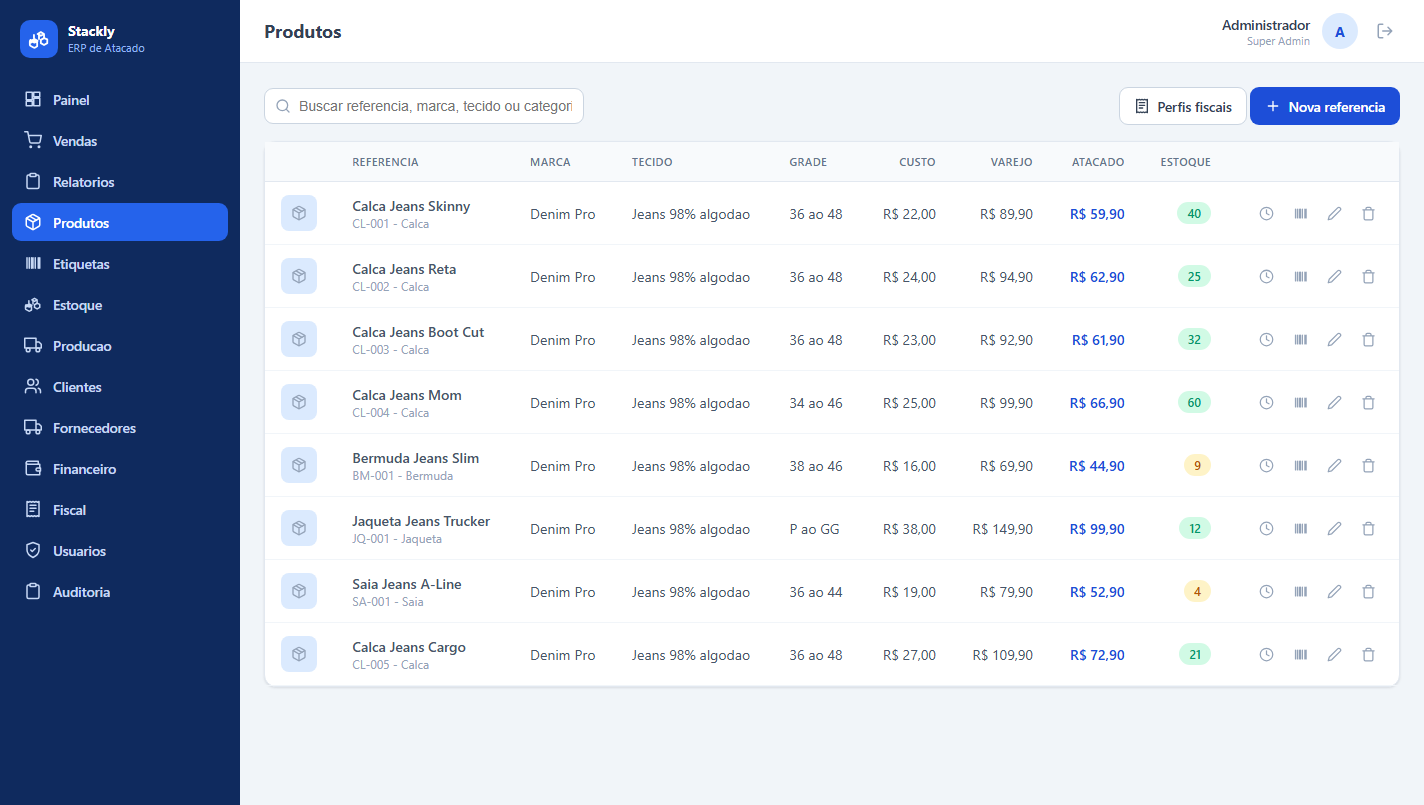Click the Stackly logo icon
Image resolution: width=1424 pixels, height=805 pixels.
pos(39,39)
